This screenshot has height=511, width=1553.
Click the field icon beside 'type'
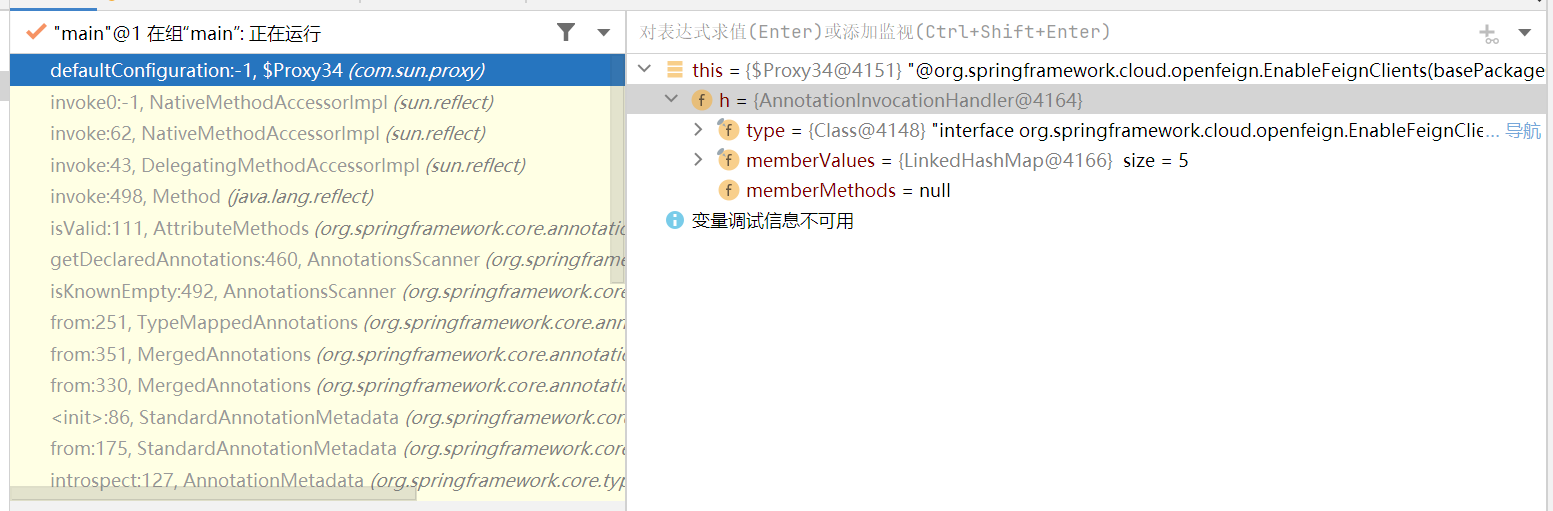[728, 130]
